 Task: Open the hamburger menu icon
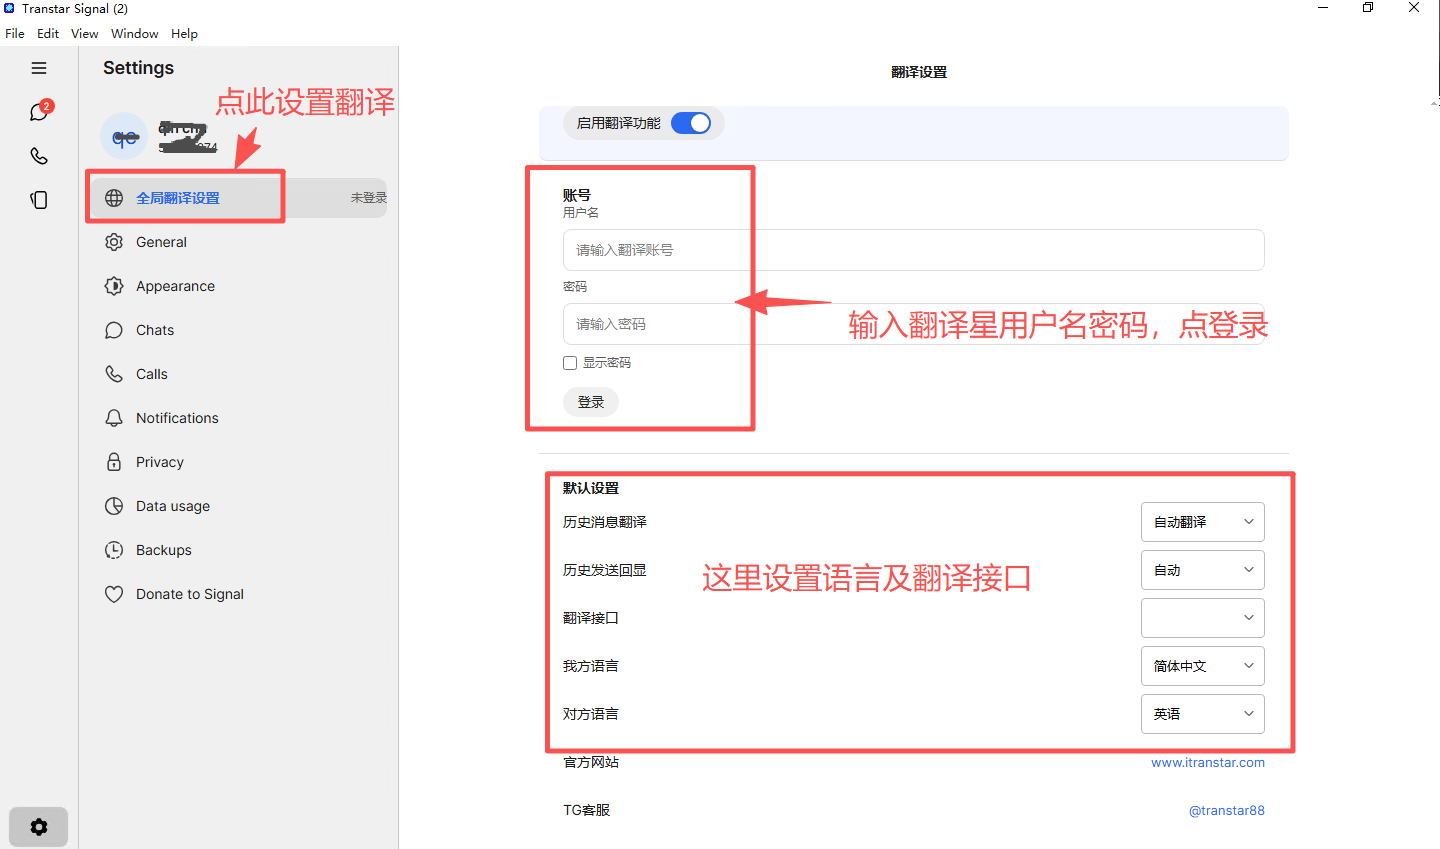click(39, 68)
